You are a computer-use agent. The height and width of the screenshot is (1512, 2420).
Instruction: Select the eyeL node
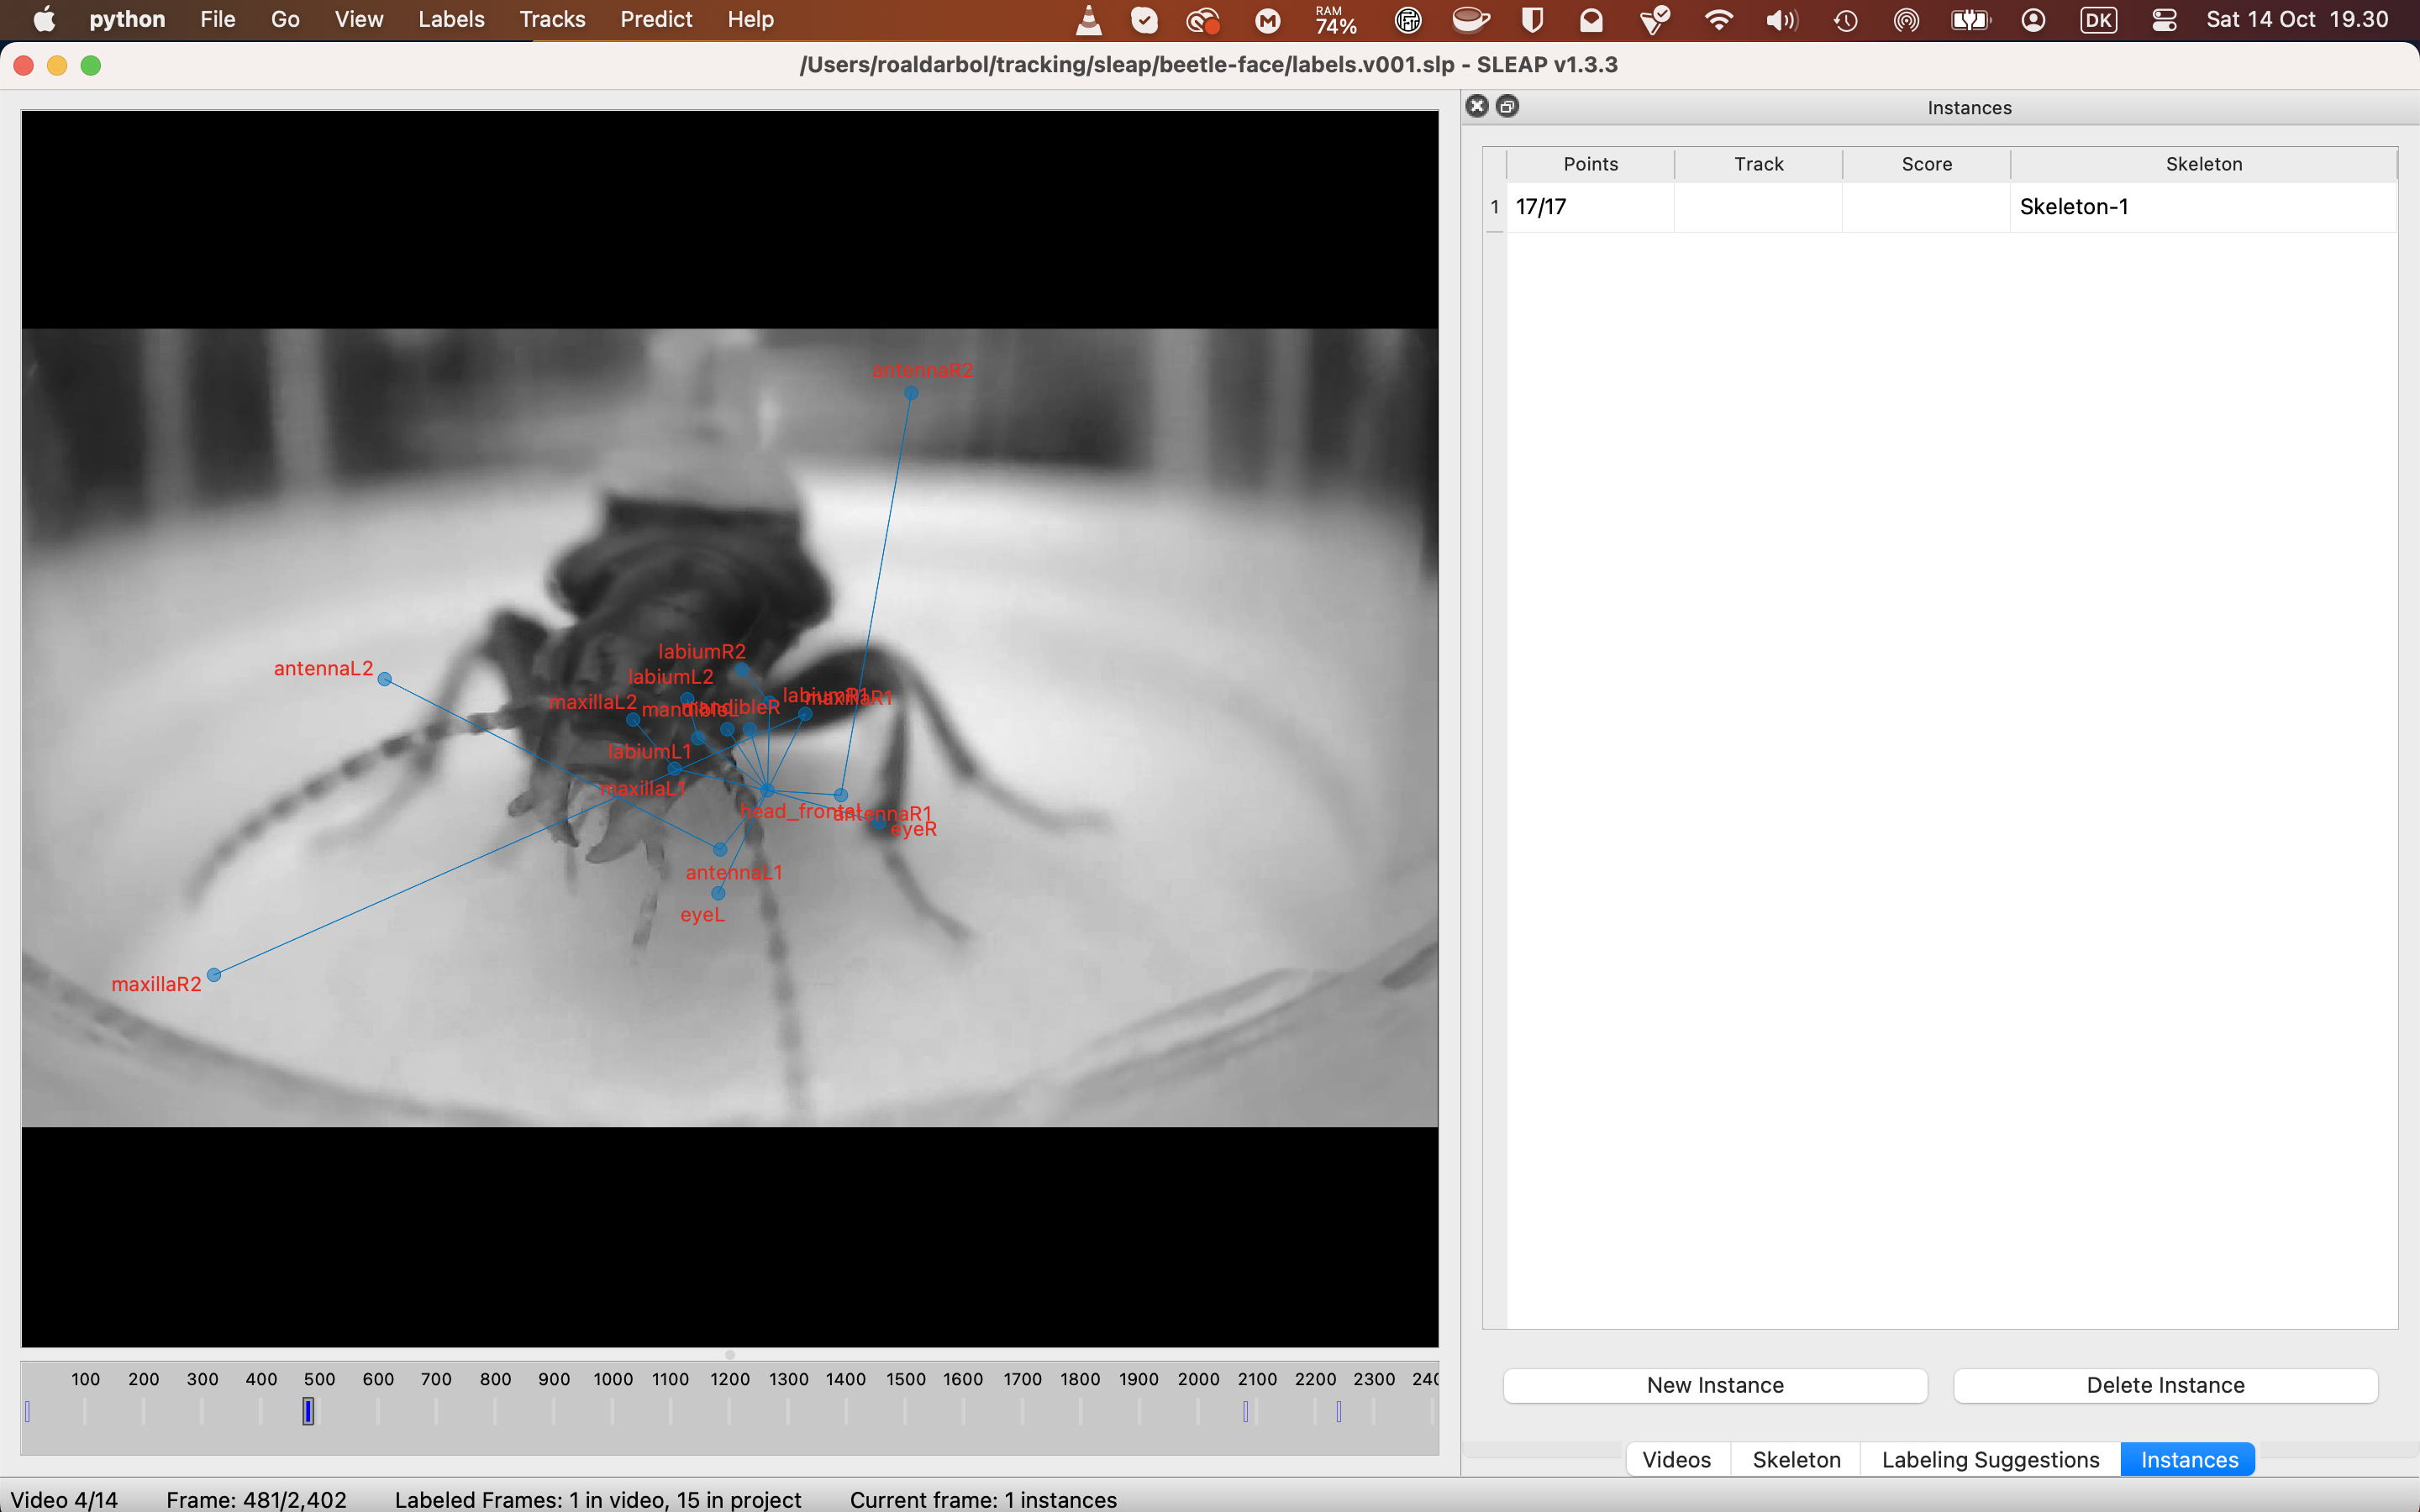[718, 893]
